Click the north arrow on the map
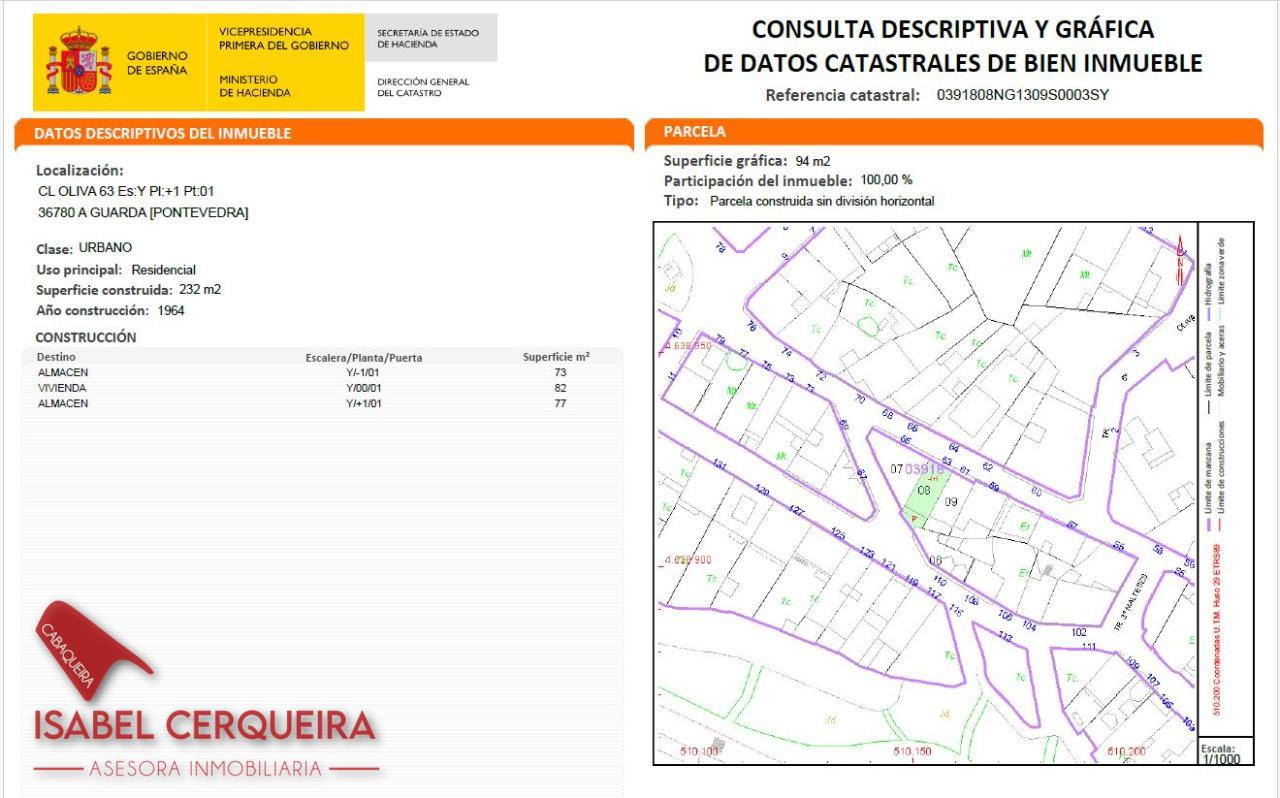 [1180, 257]
